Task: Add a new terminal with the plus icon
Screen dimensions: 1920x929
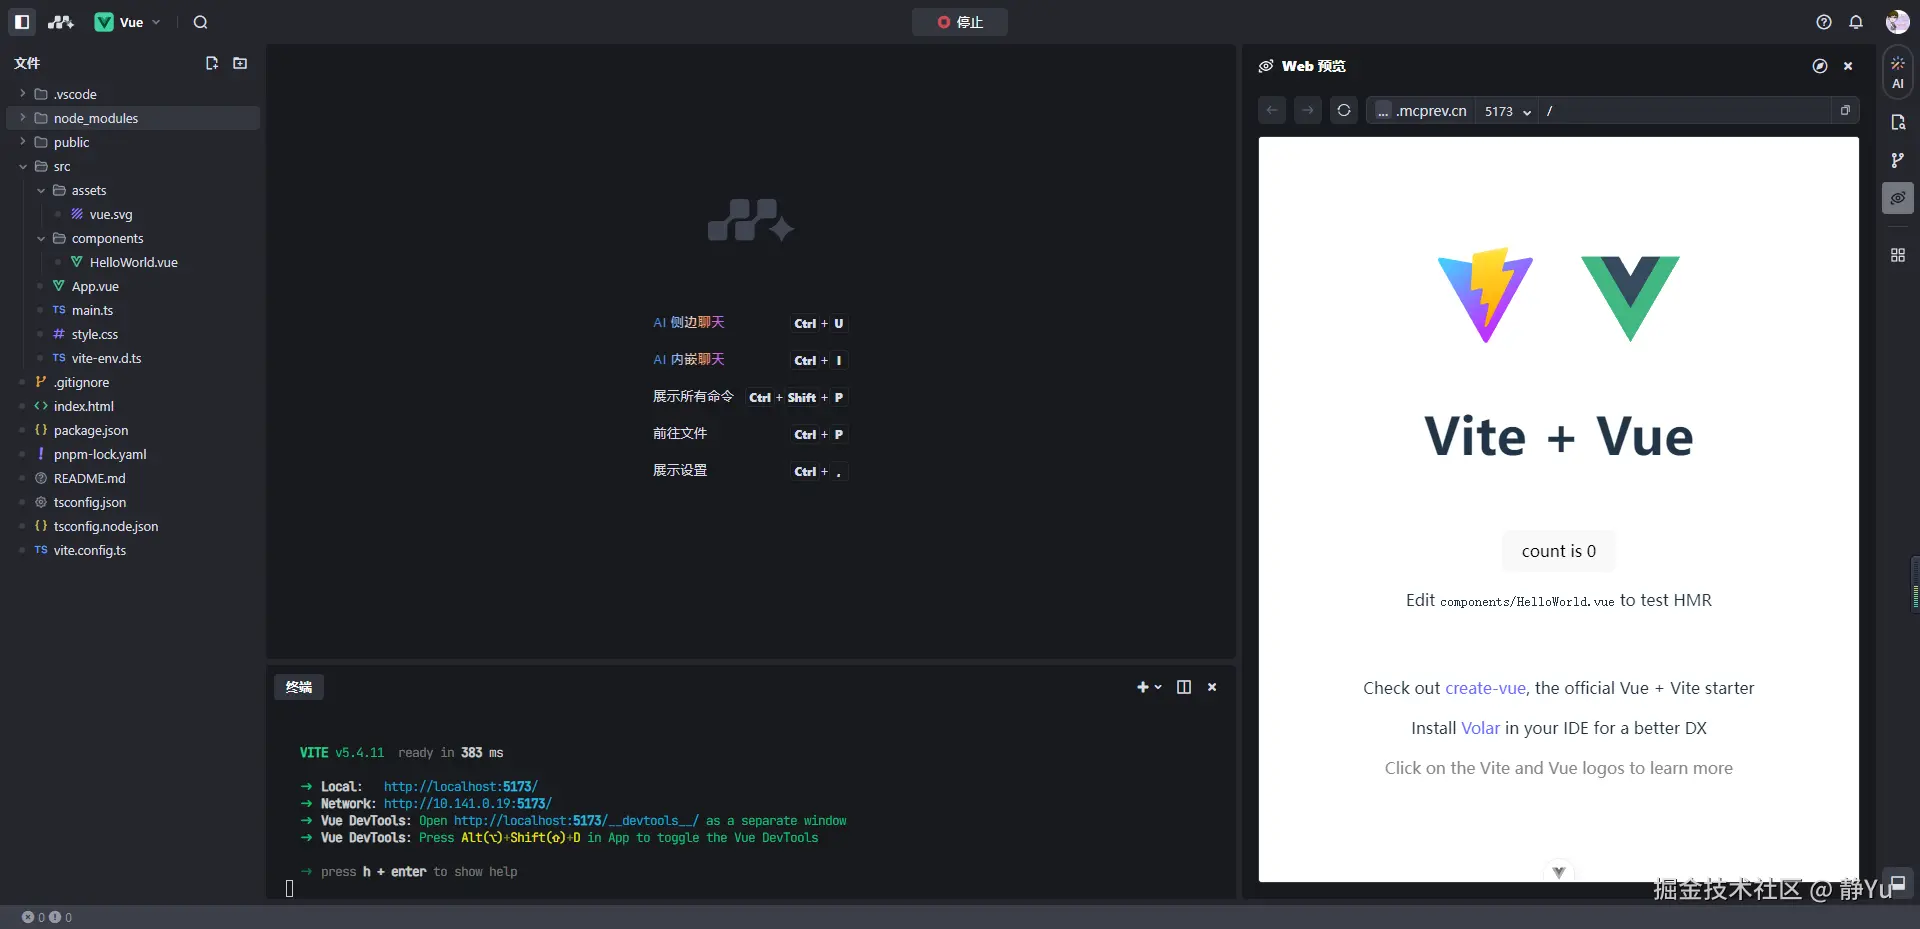Action: coord(1142,687)
